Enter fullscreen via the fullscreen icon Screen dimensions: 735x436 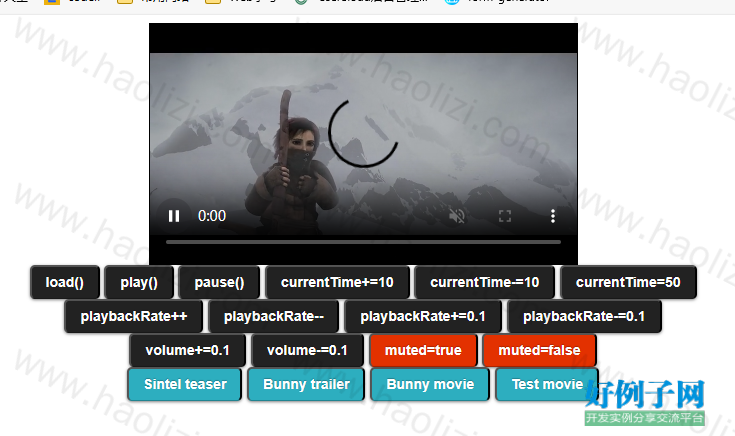(505, 216)
